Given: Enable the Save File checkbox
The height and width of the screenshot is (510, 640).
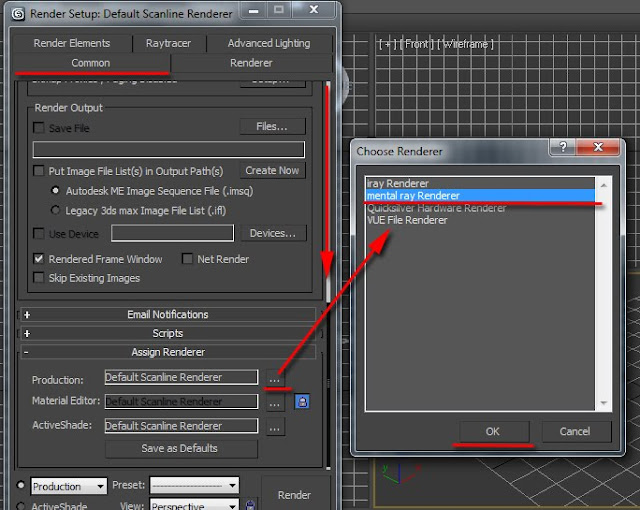Looking at the screenshot, I should [39, 128].
